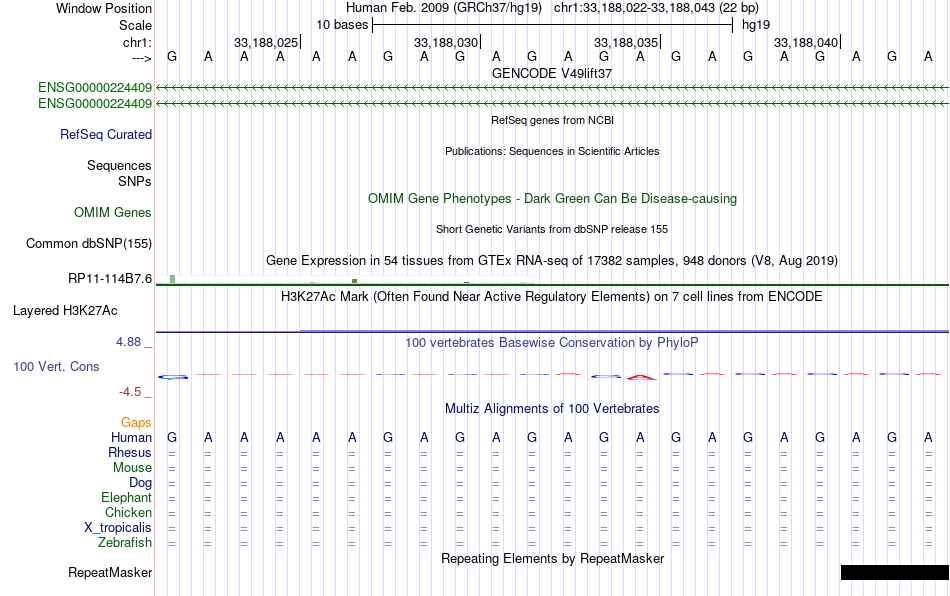Click the green GTEx expression bar
Screen dimensions: 950x596
(173, 279)
